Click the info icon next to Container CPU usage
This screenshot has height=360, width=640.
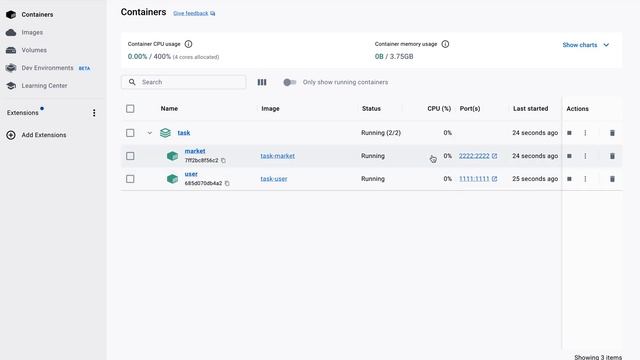(188, 44)
